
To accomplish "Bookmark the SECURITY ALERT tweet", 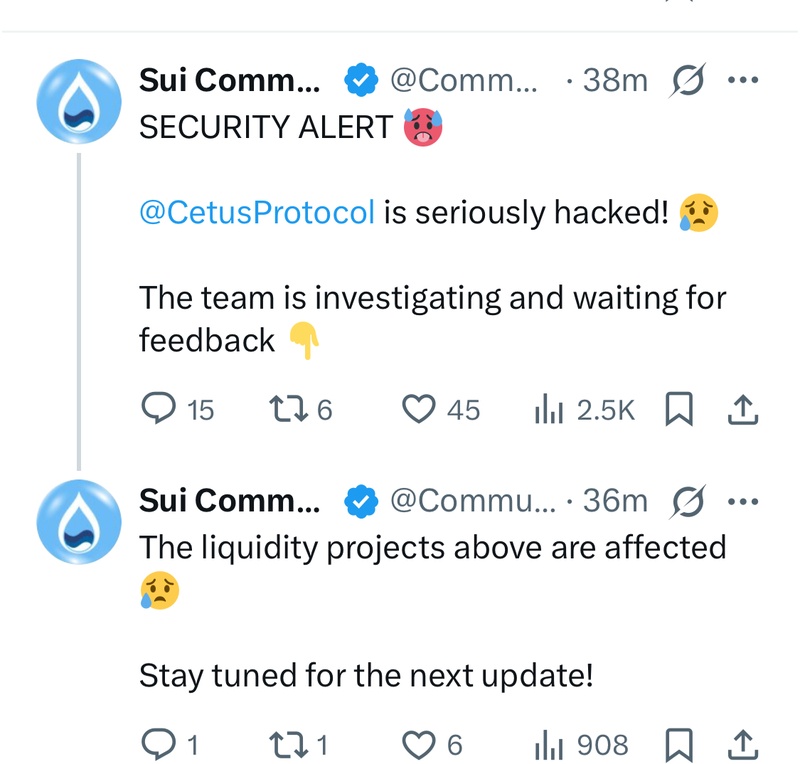I will (x=679, y=409).
